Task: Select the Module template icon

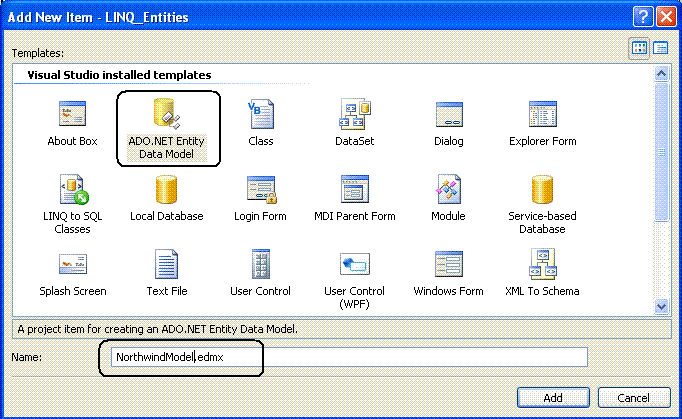Action: click(448, 189)
